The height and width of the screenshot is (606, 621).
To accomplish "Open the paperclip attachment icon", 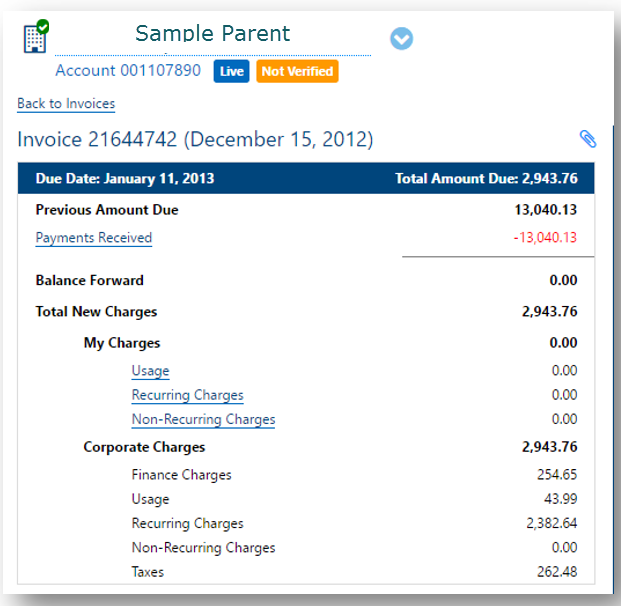I will pyautogui.click(x=587, y=139).
